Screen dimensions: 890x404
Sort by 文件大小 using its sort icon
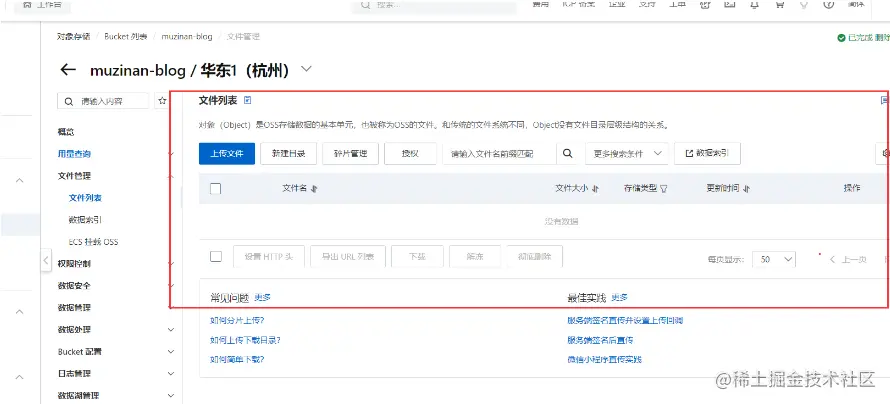pyautogui.click(x=595, y=188)
